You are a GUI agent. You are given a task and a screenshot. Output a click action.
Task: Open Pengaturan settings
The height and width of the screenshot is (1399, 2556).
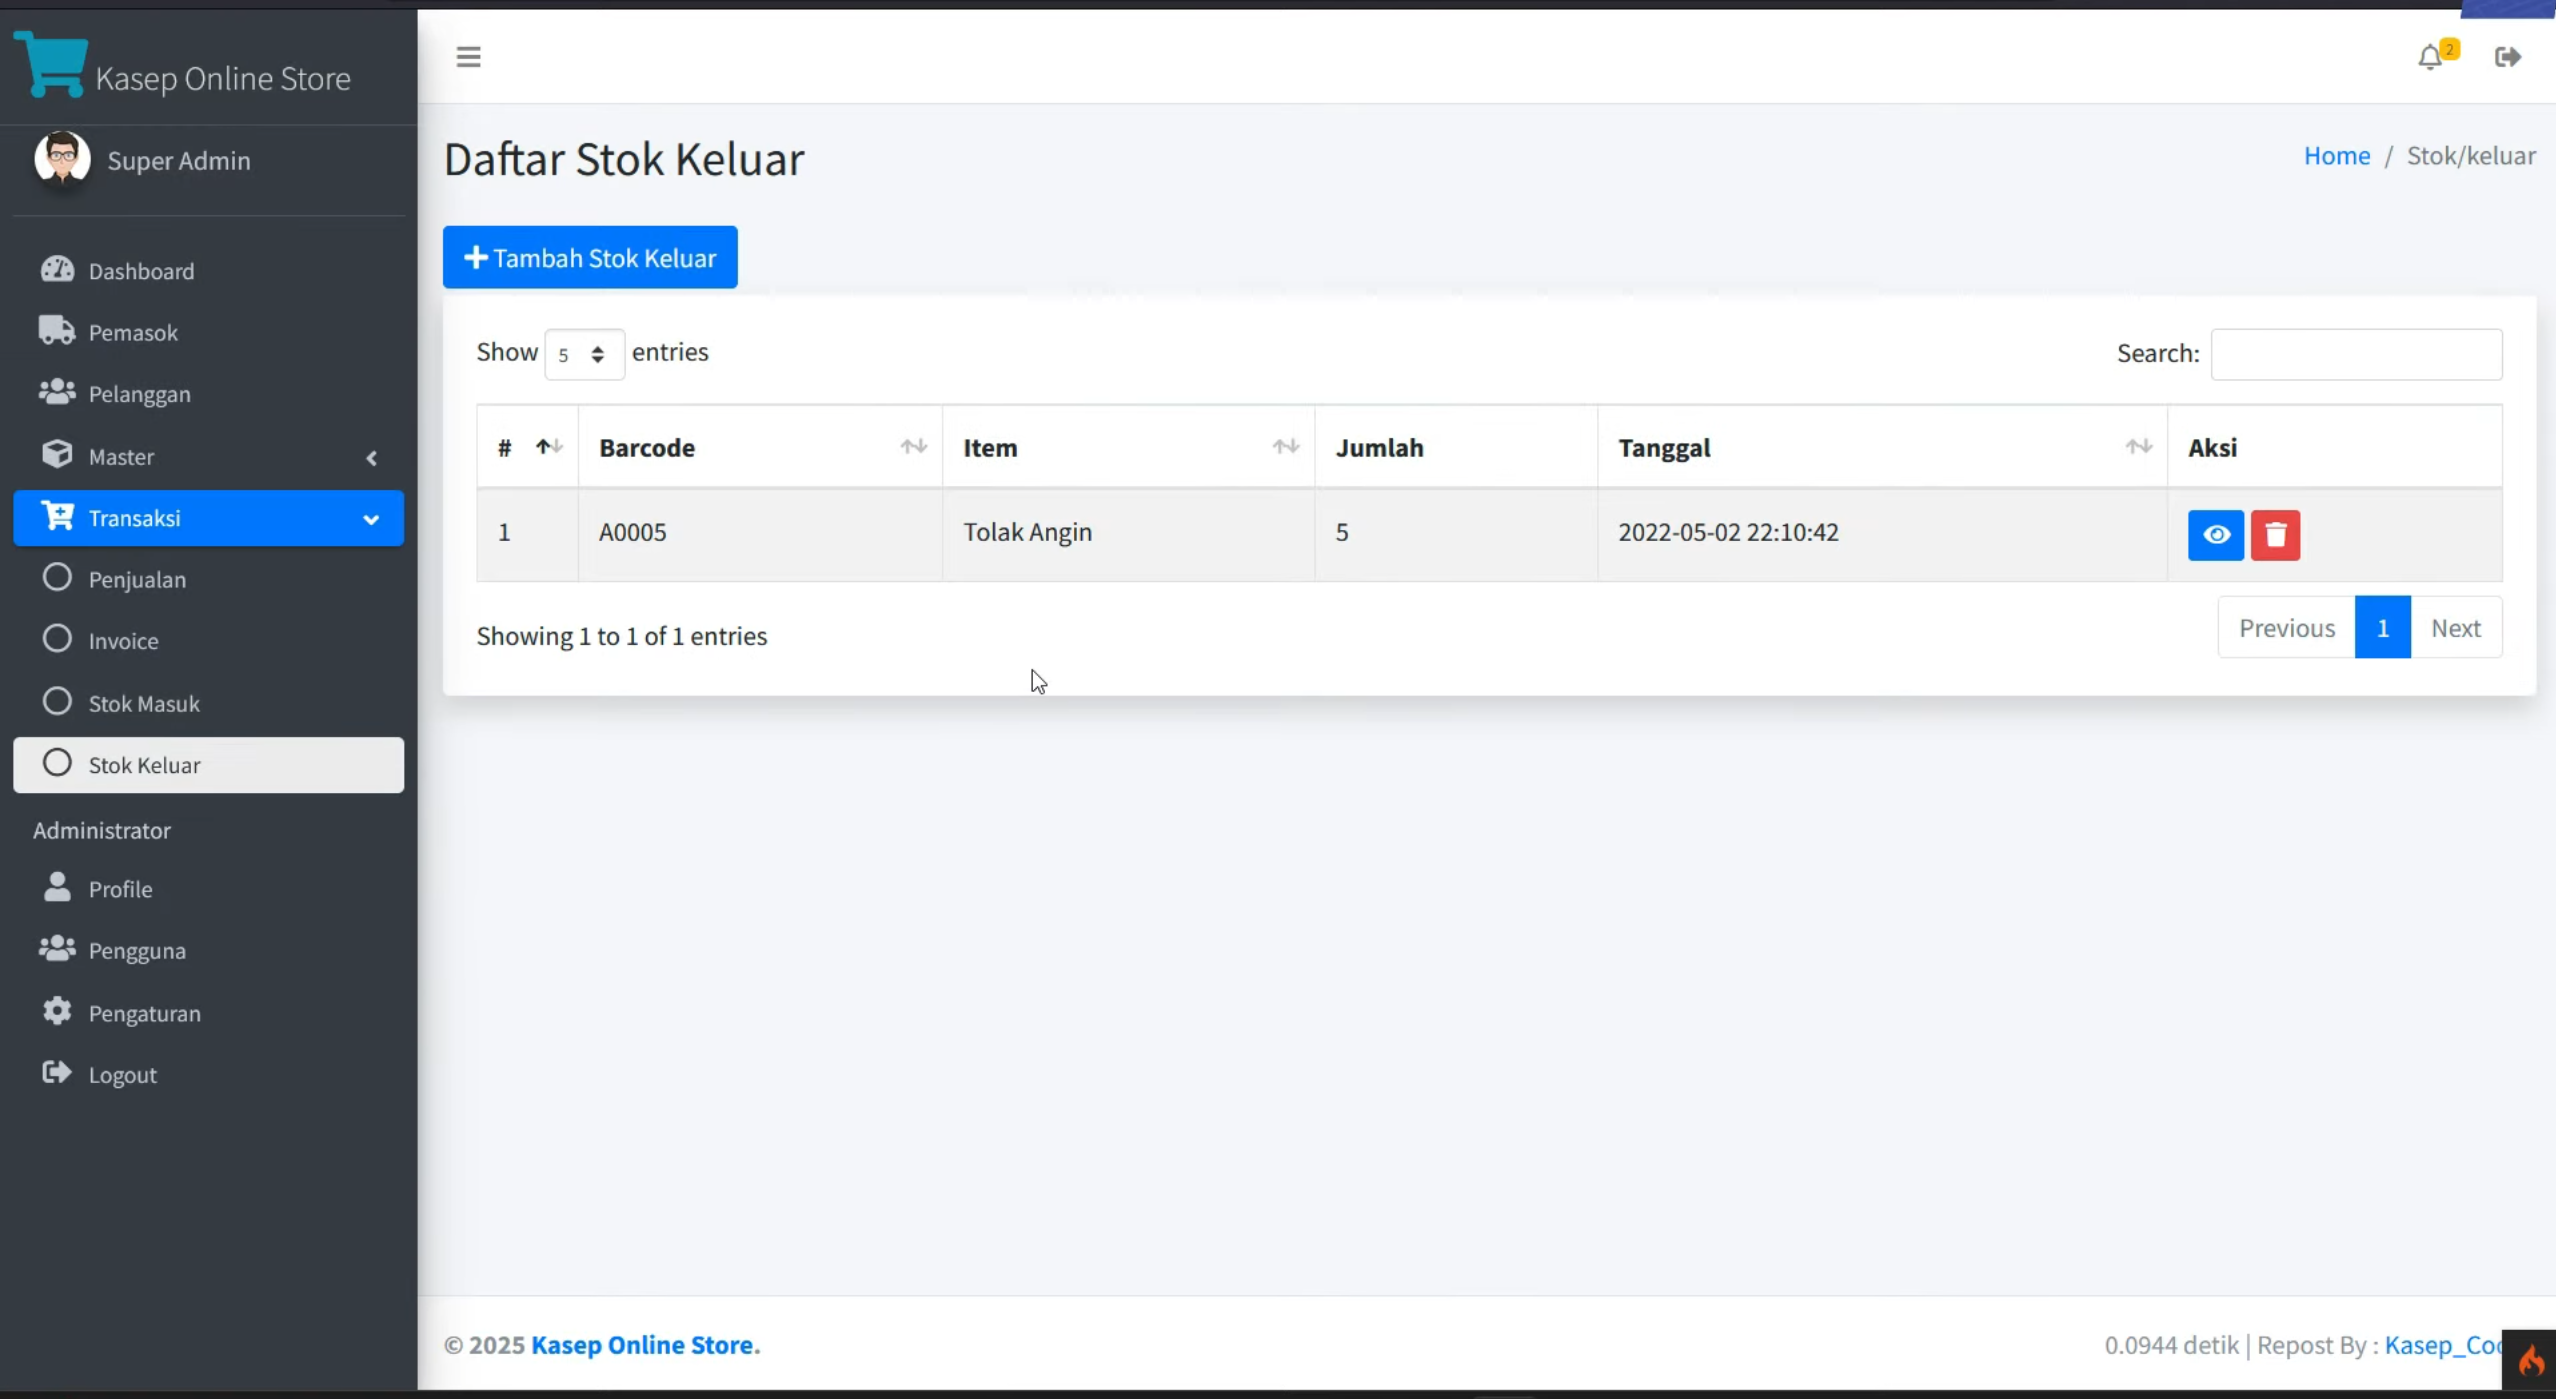pyautogui.click(x=208, y=1013)
